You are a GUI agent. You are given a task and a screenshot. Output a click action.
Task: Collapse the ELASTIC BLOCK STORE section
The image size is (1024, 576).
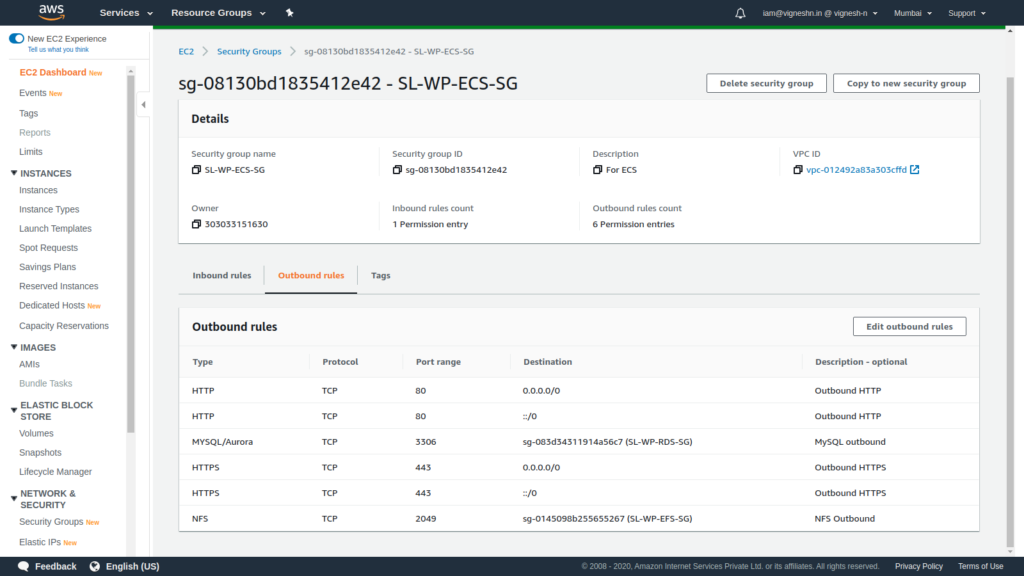click(14, 411)
